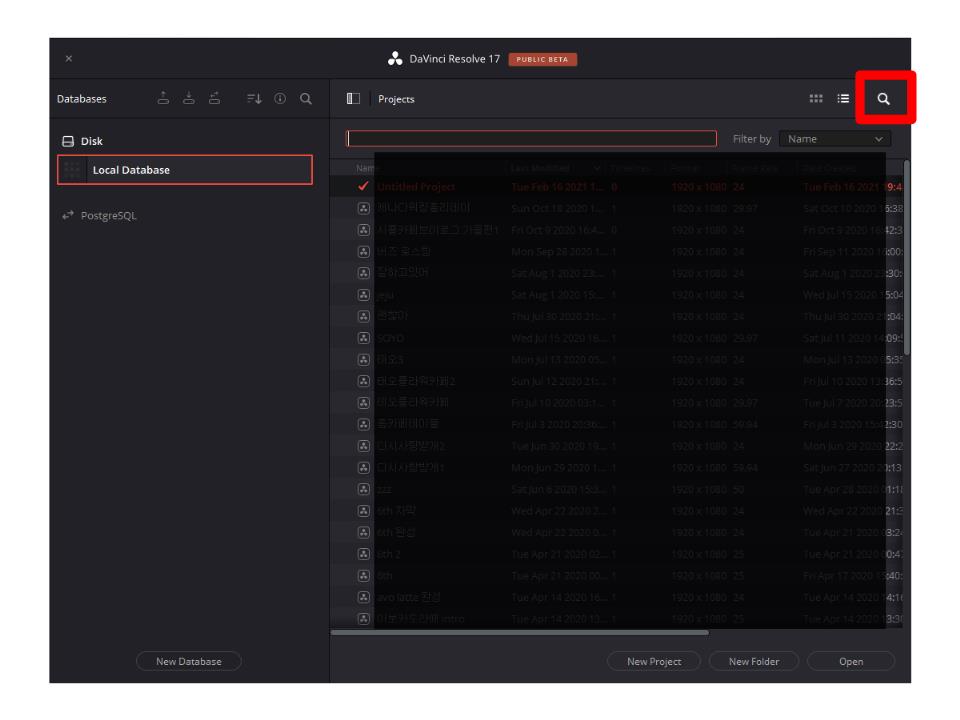Viewport: 960px width, 720px height.
Task: Open the Filter by Name dropdown
Action: pos(834,139)
